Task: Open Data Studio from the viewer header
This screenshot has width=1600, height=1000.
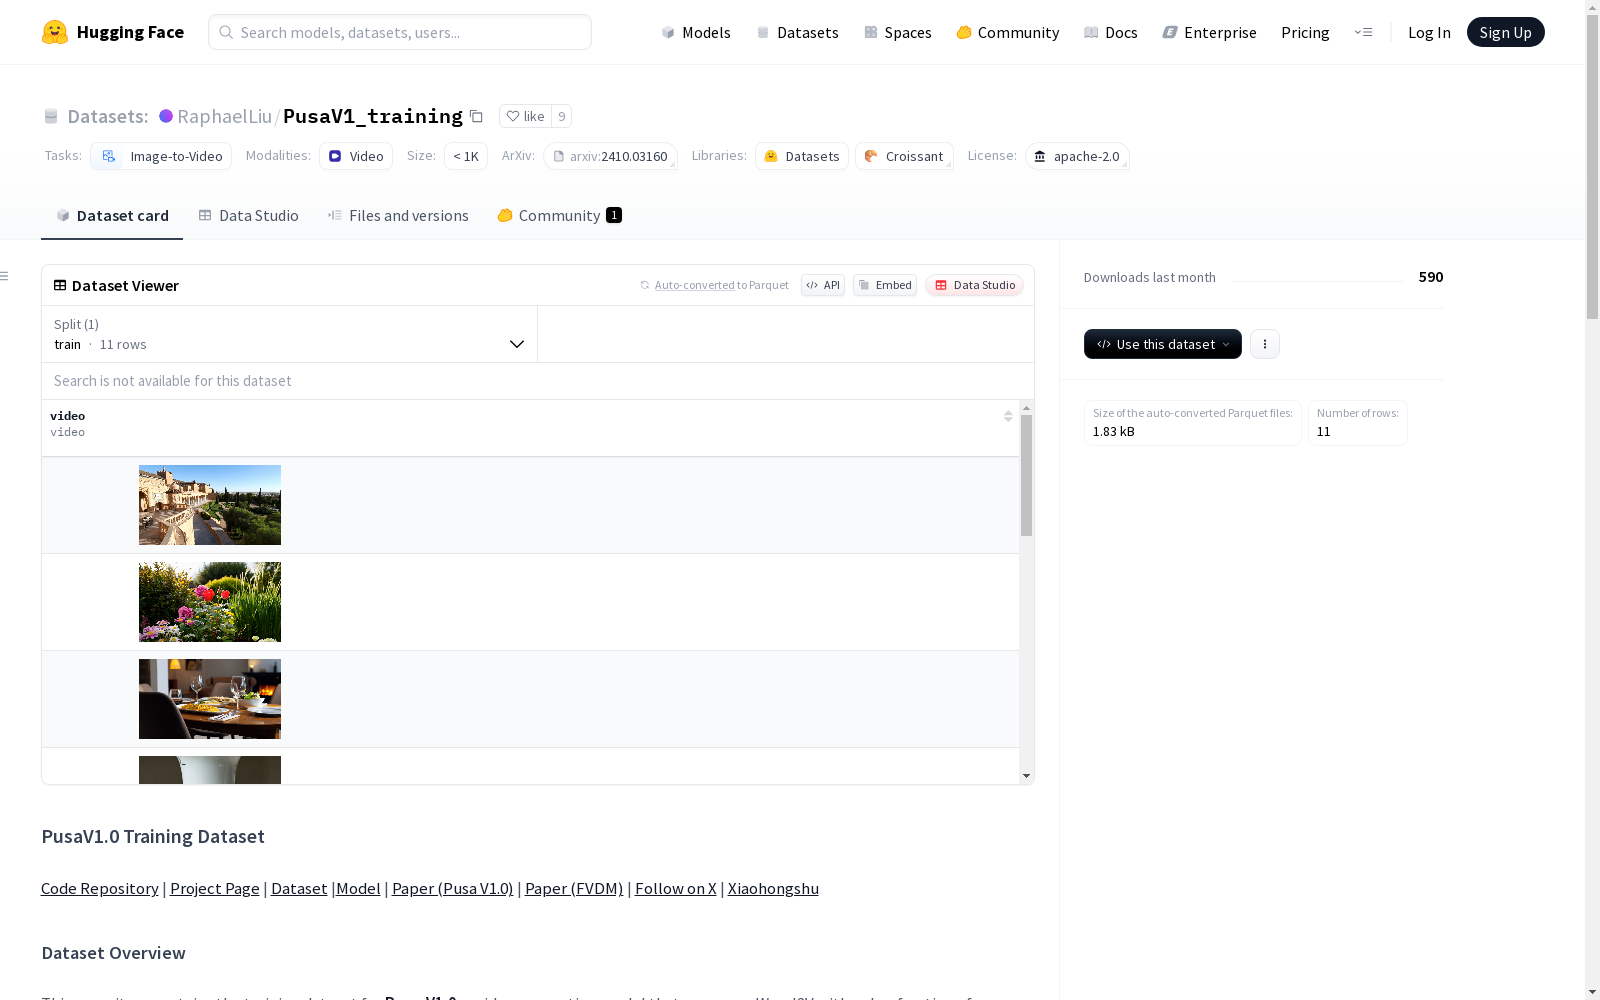Action: click(975, 285)
